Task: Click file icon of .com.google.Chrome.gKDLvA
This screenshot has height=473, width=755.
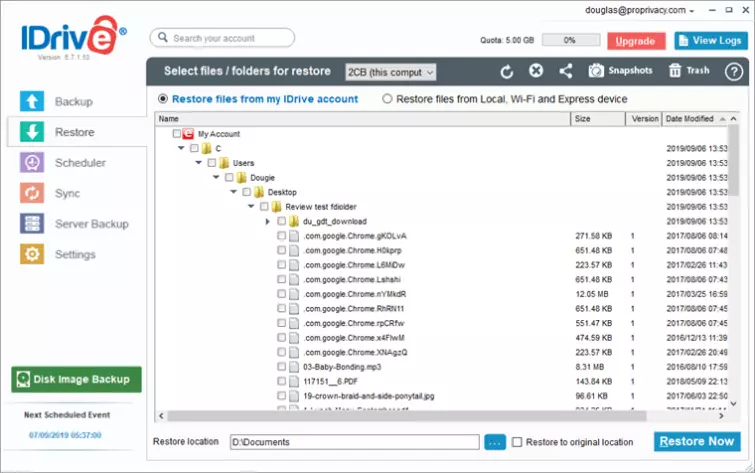Action: point(294,236)
